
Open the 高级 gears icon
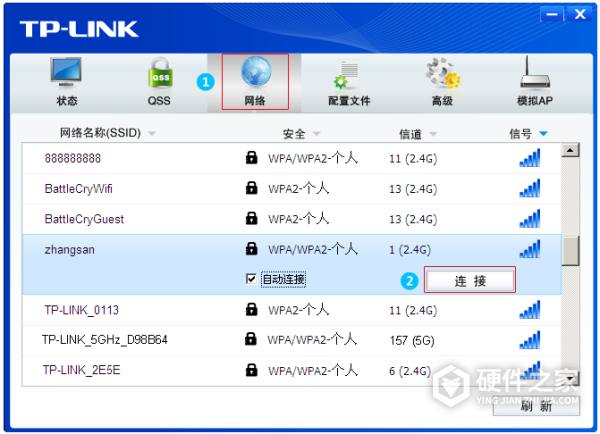(443, 73)
